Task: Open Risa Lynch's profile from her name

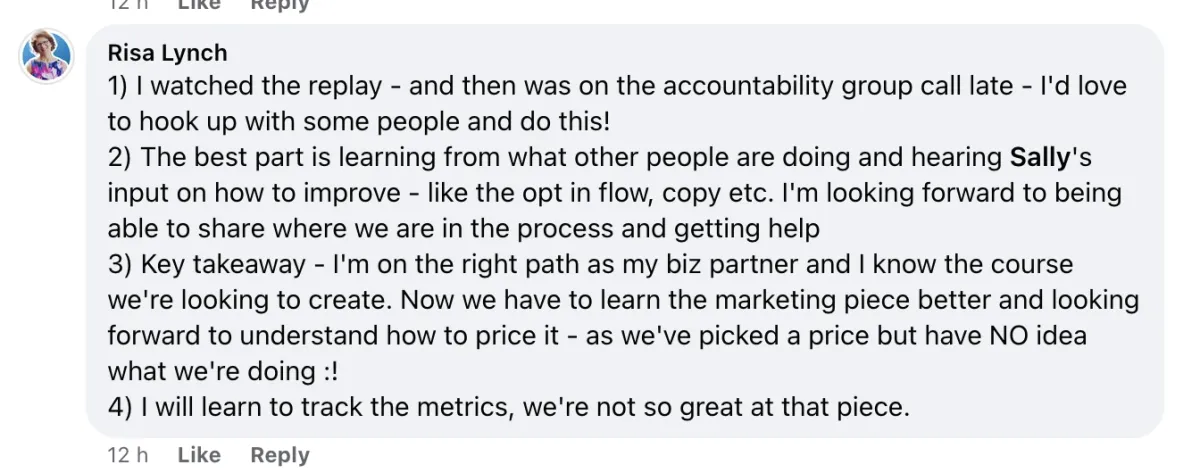Action: 167,53
